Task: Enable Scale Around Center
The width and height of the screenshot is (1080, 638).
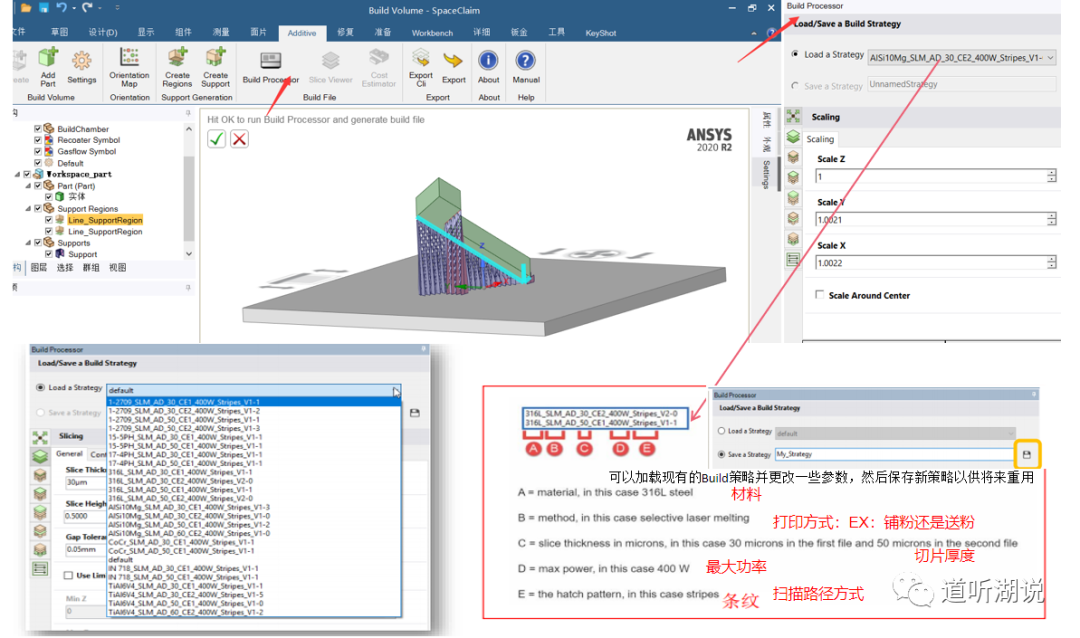Action: click(x=819, y=295)
